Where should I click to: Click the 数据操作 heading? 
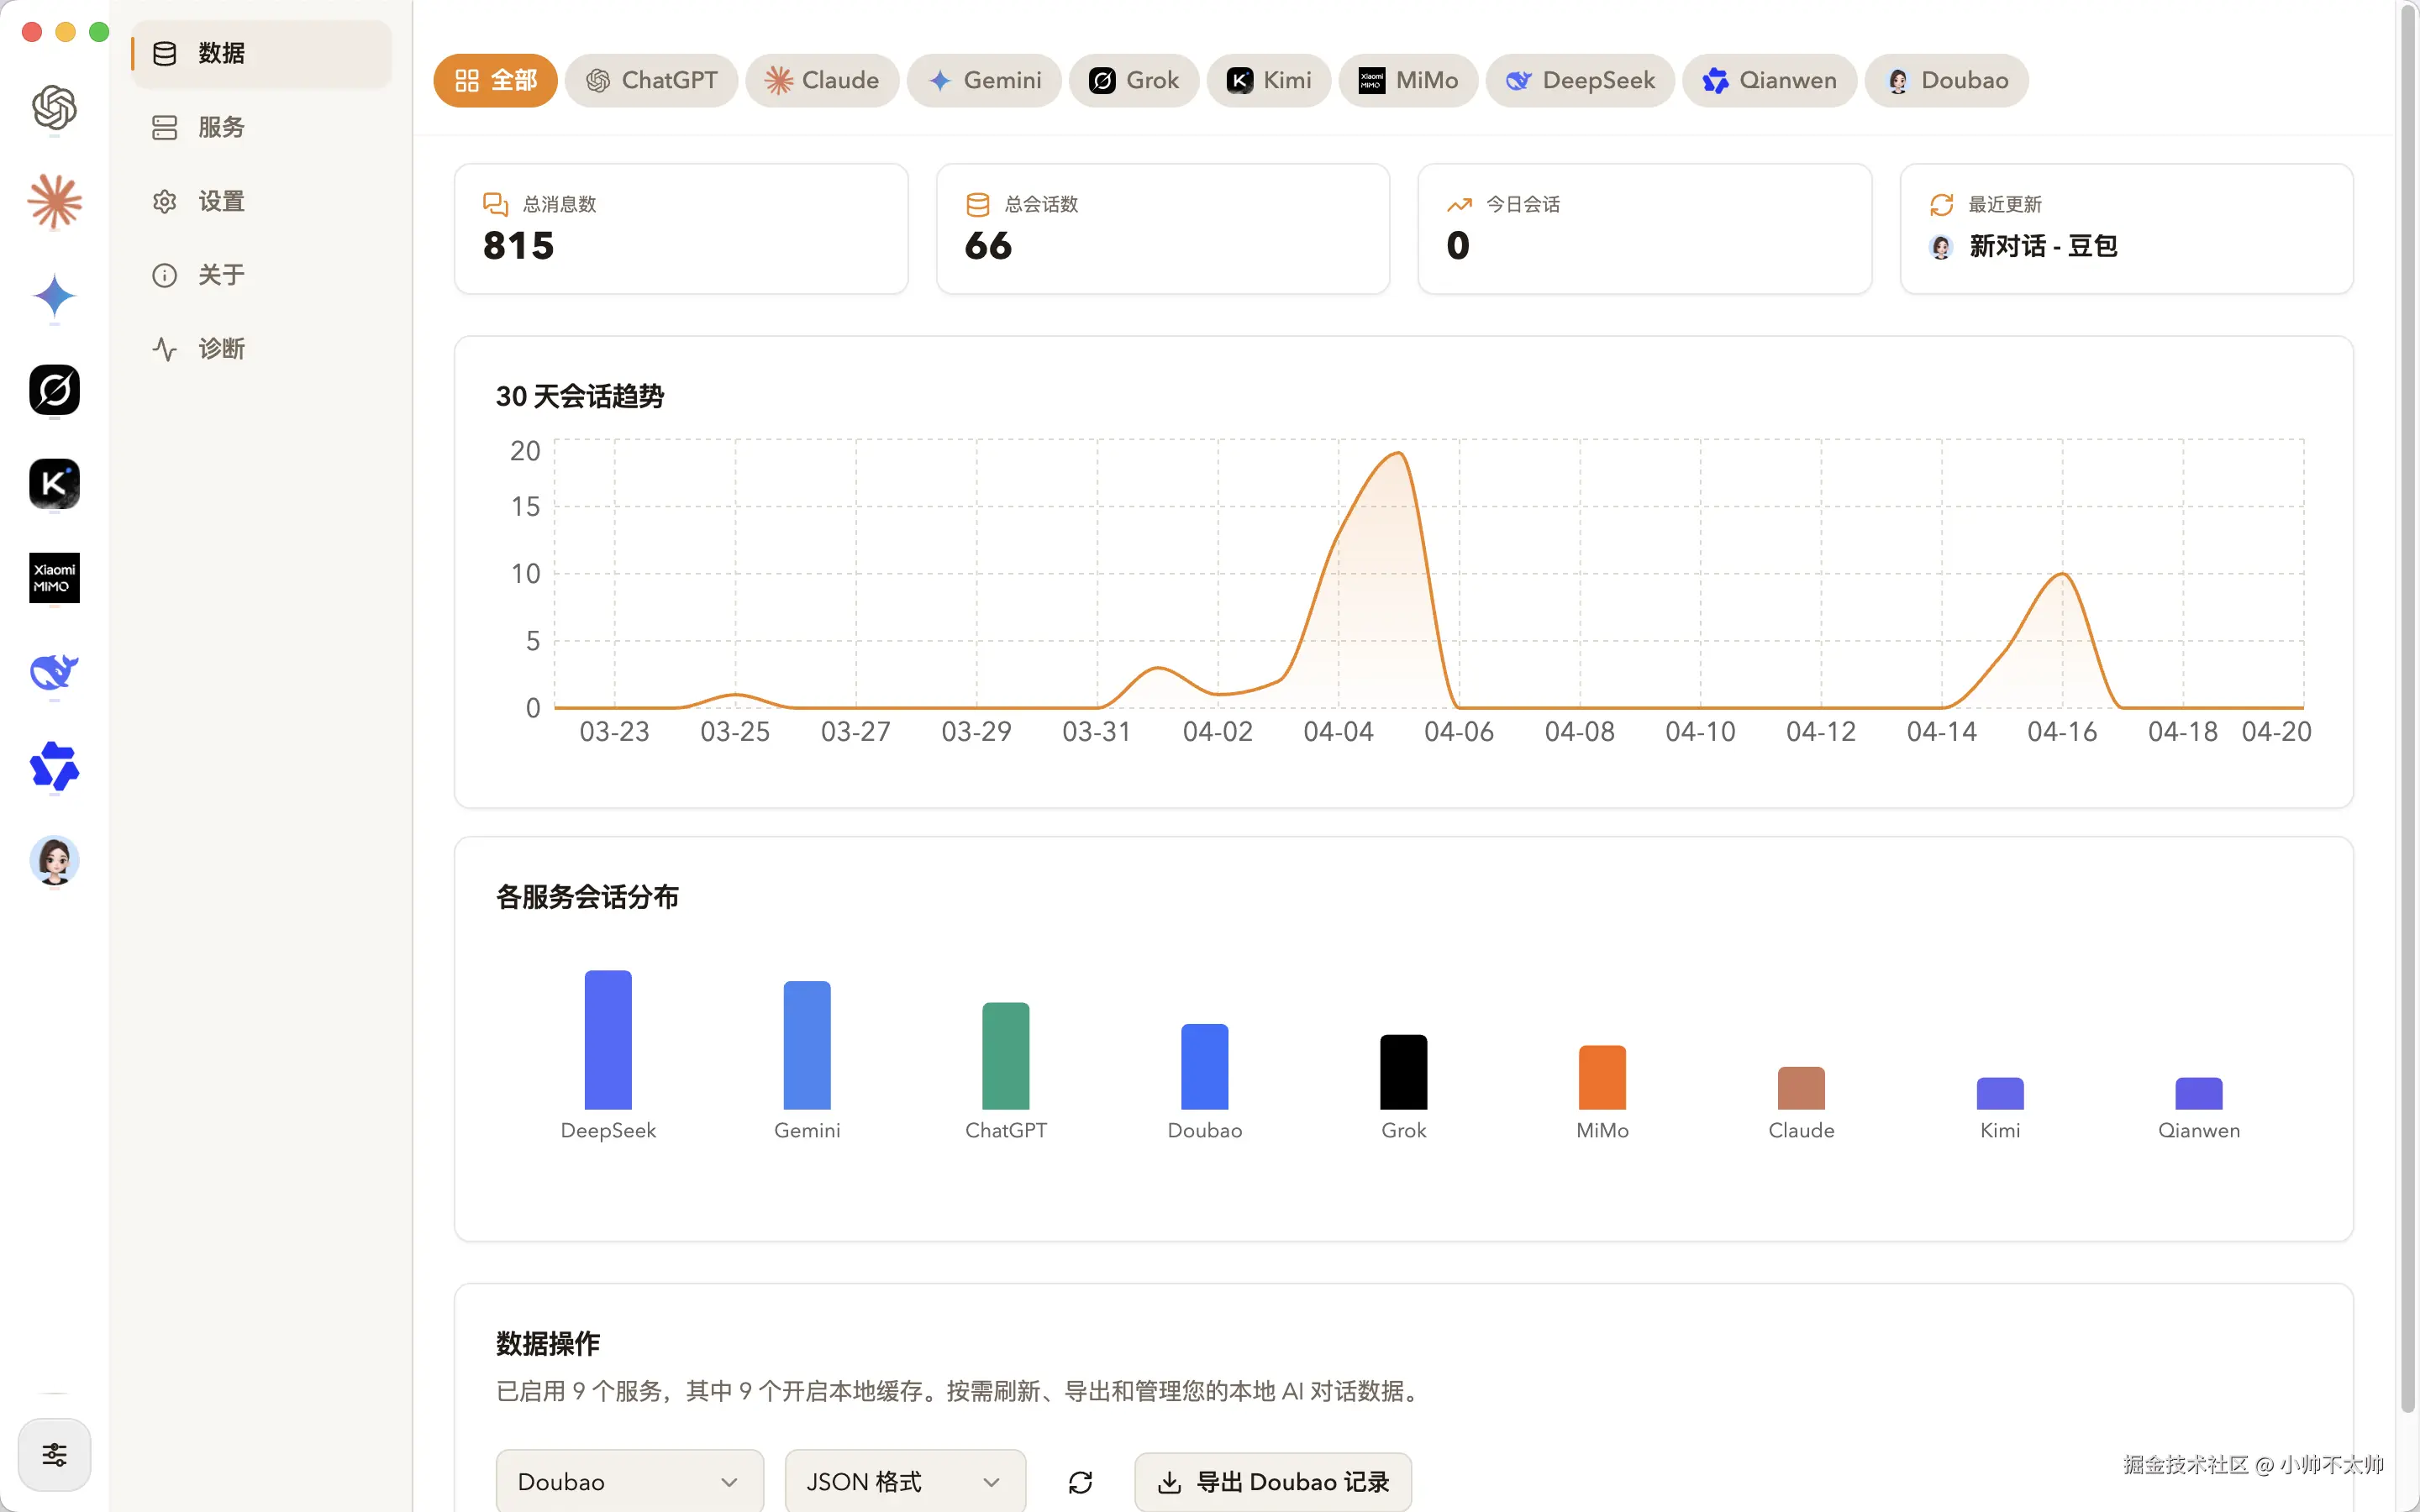548,1344
